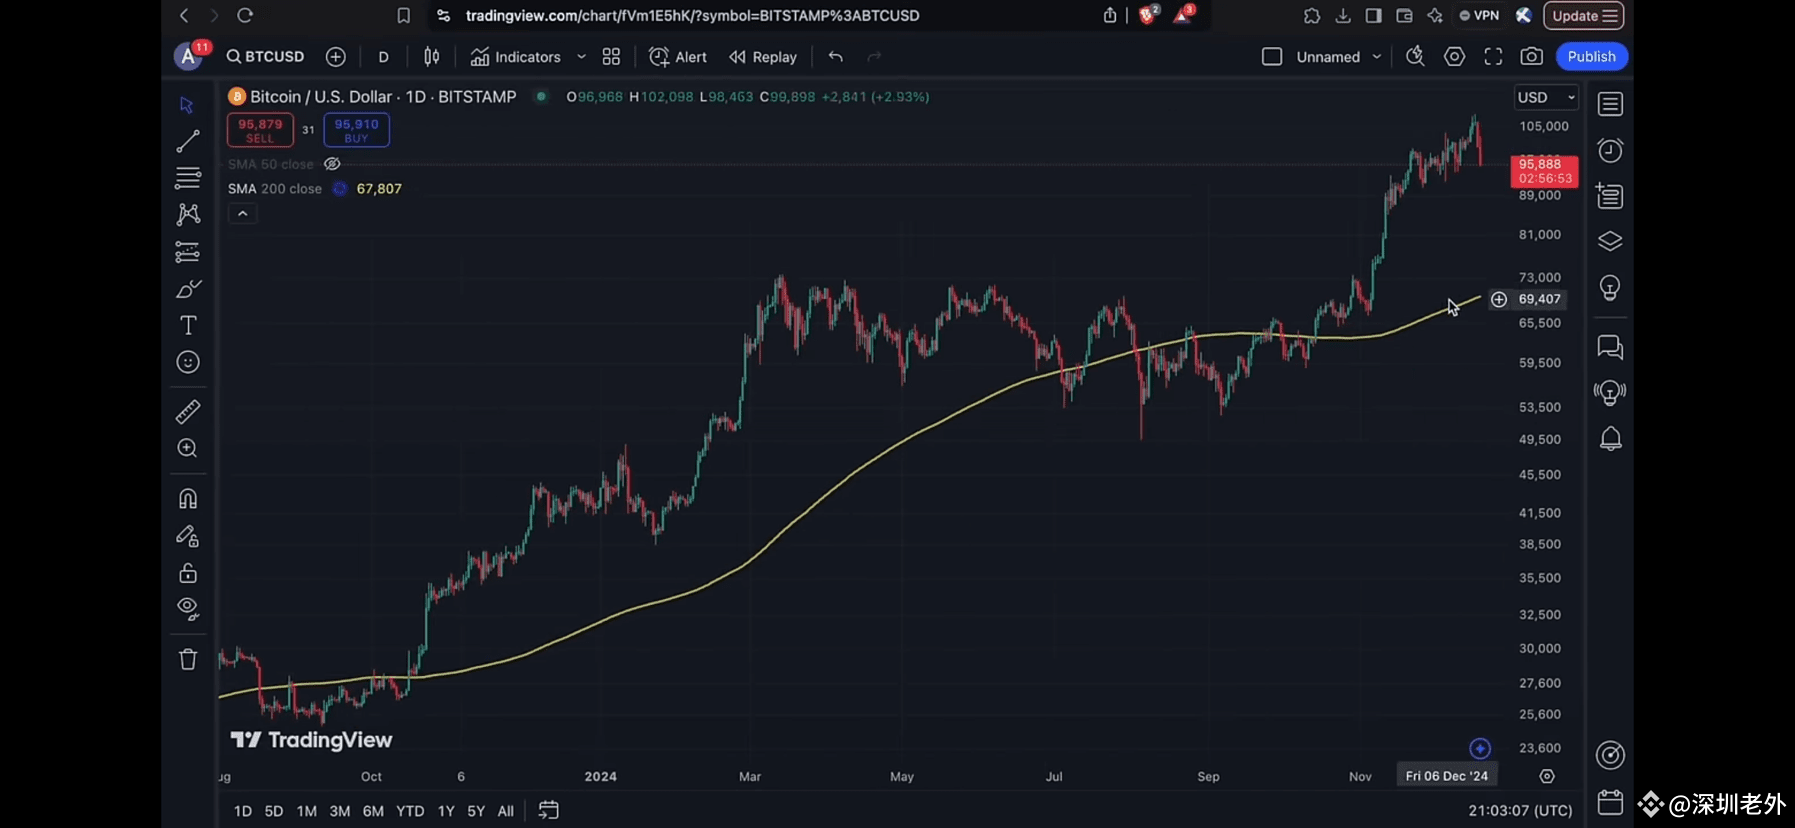
Task: Open the indicator templates grid
Action: coord(611,57)
